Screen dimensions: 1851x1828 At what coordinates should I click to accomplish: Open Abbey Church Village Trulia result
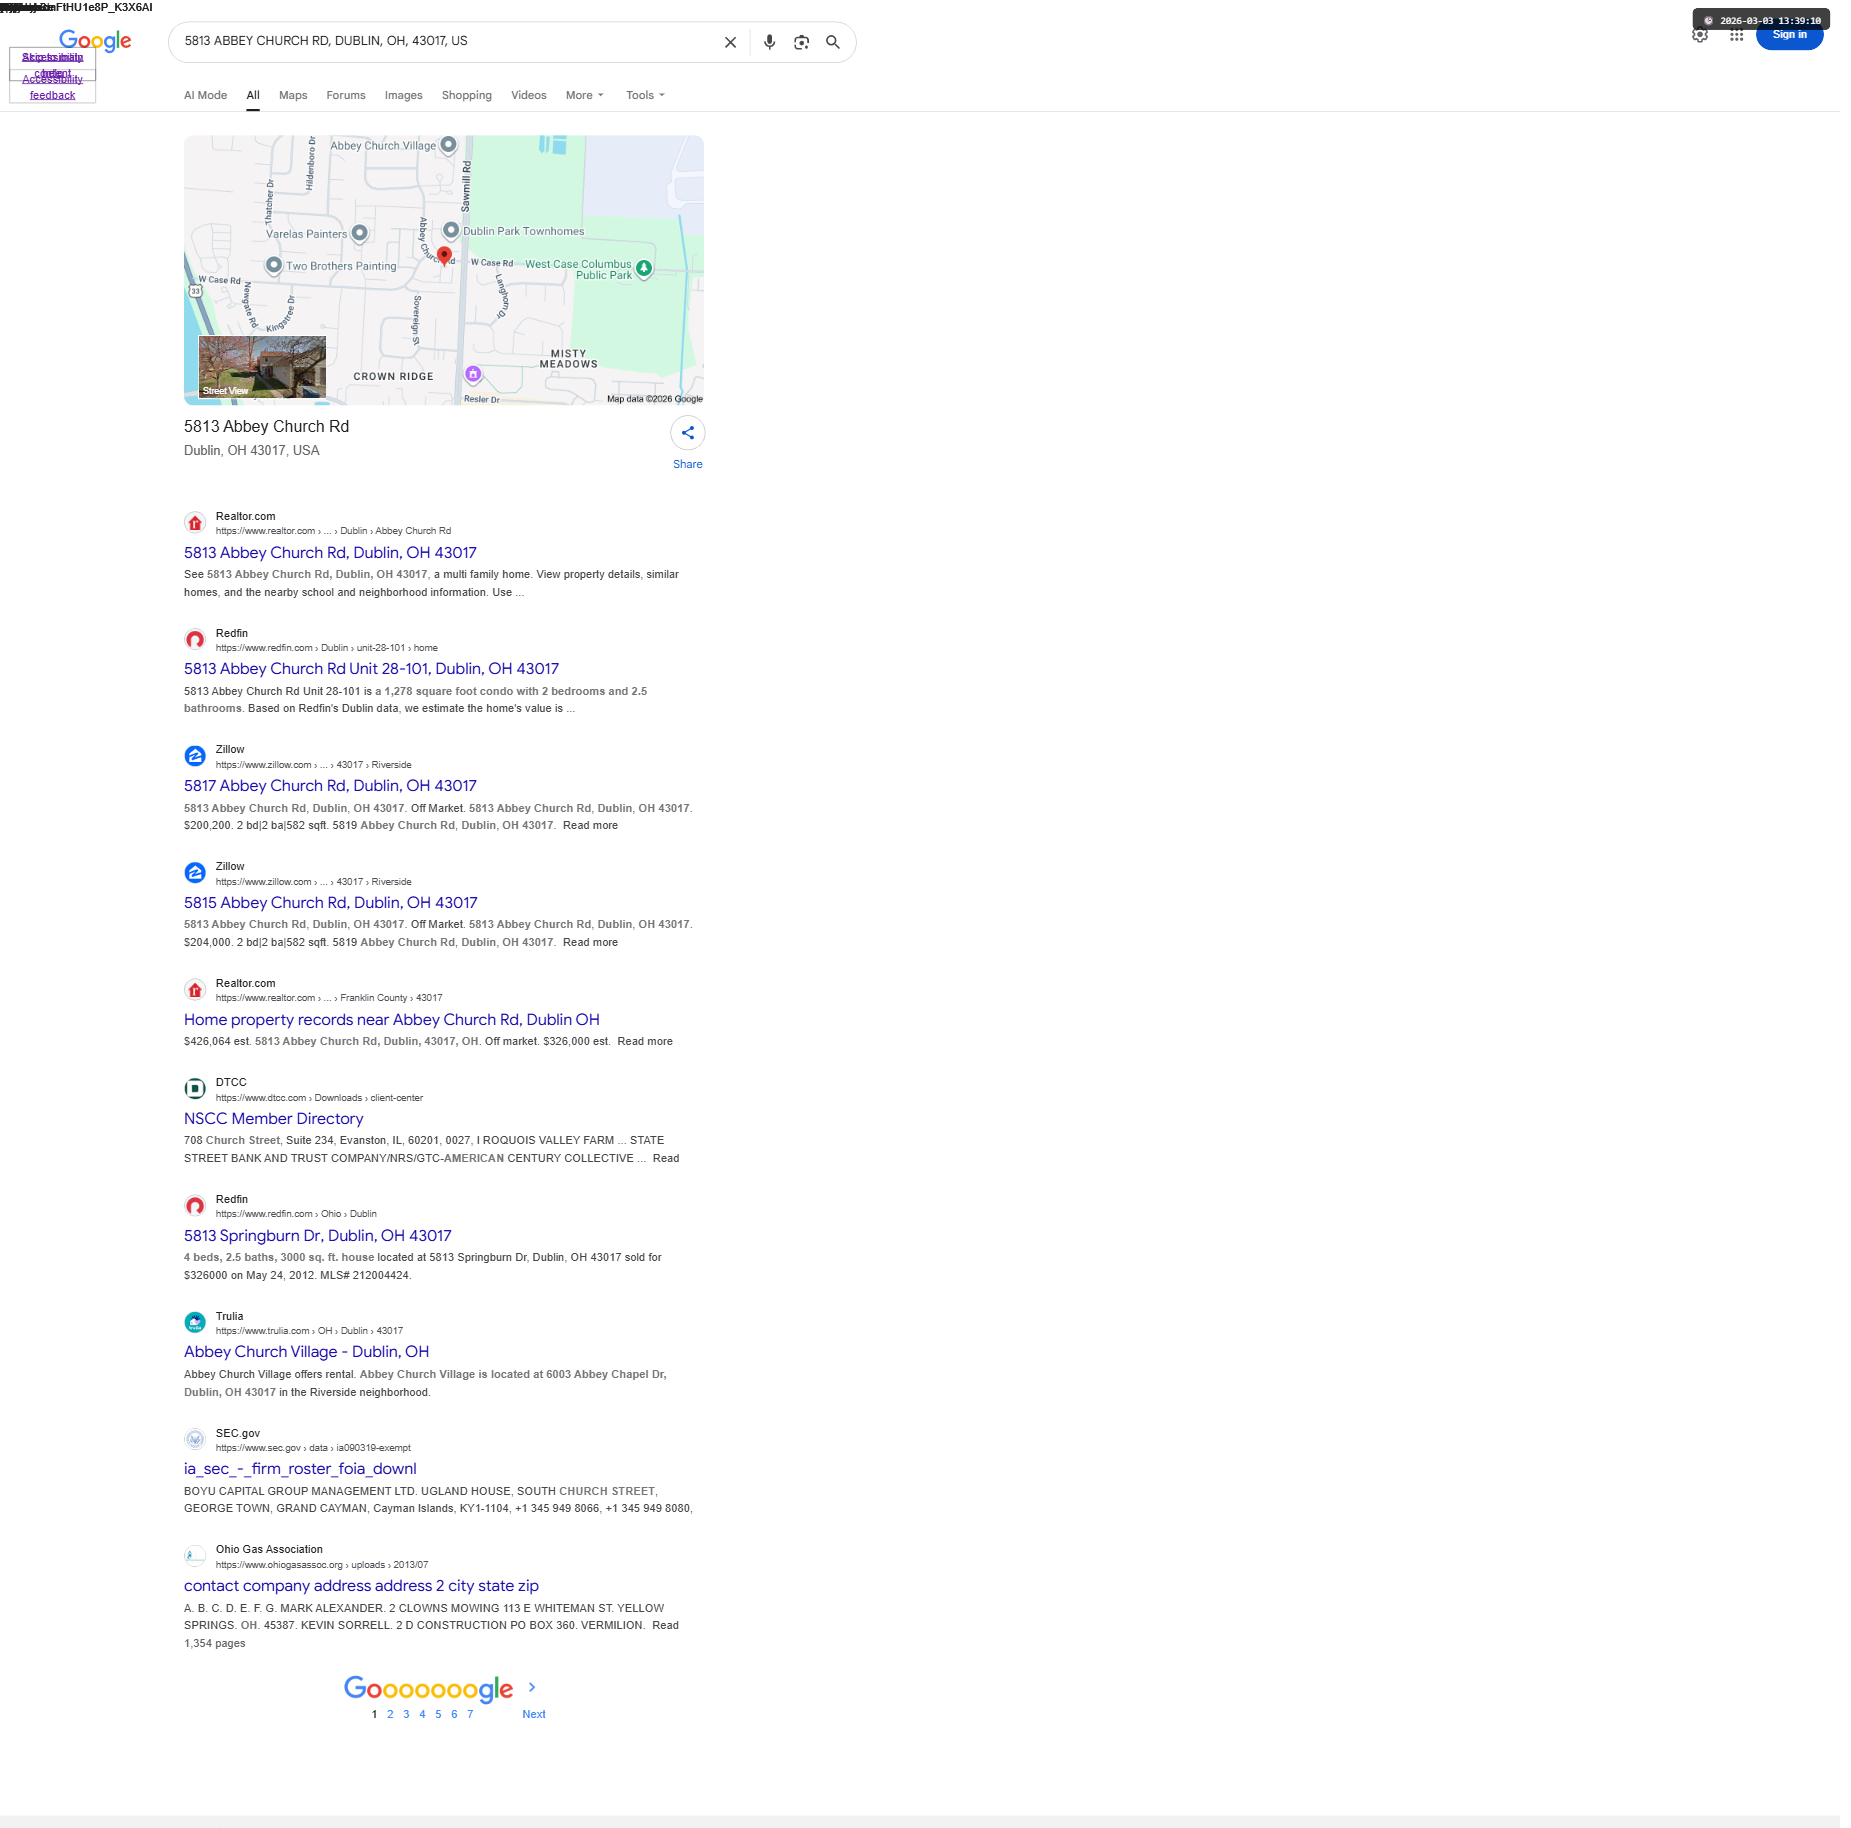[306, 1352]
